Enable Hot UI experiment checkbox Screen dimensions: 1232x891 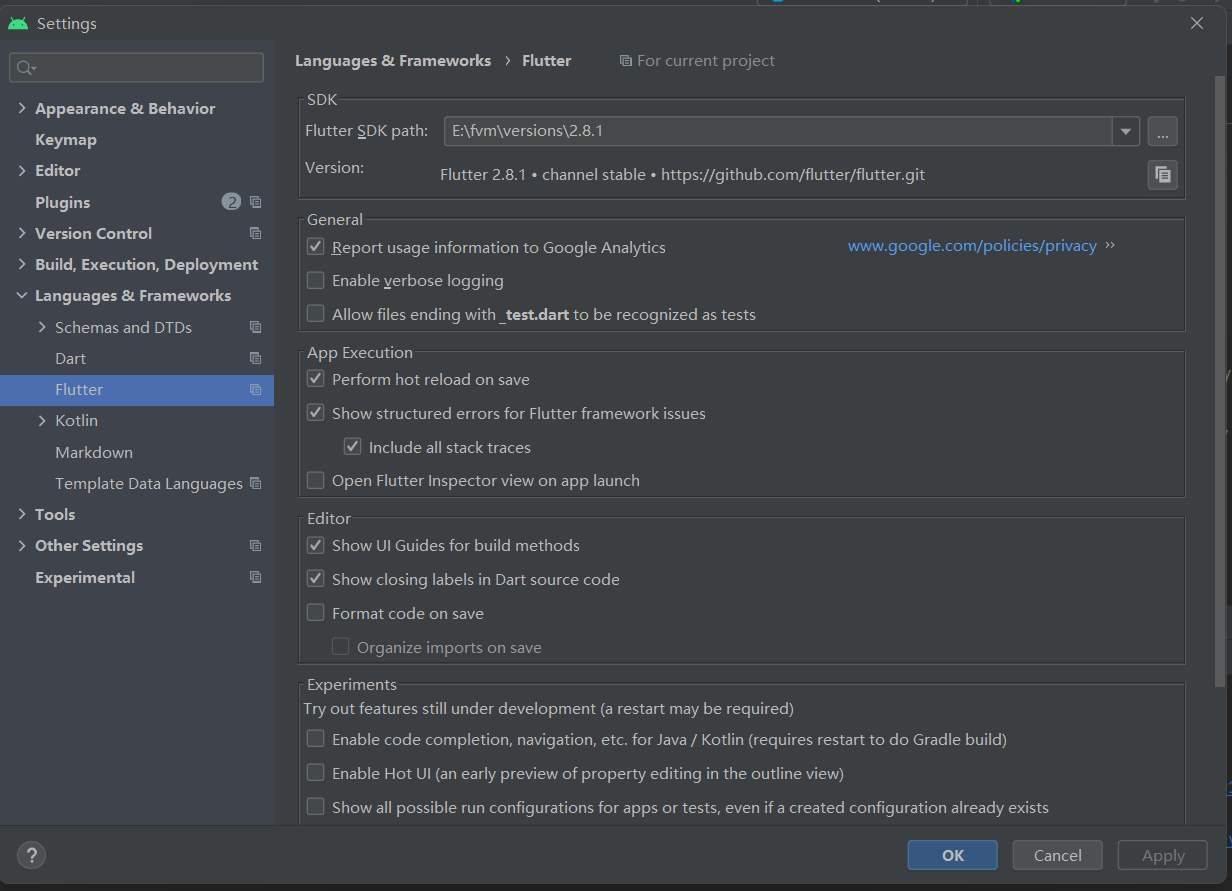coord(315,773)
